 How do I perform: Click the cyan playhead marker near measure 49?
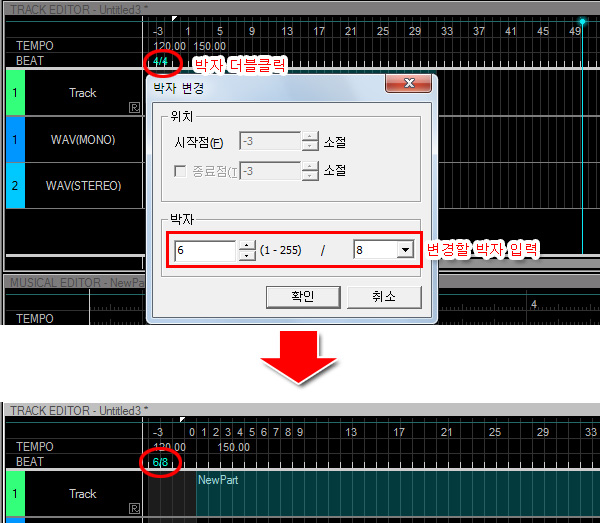(x=582, y=21)
